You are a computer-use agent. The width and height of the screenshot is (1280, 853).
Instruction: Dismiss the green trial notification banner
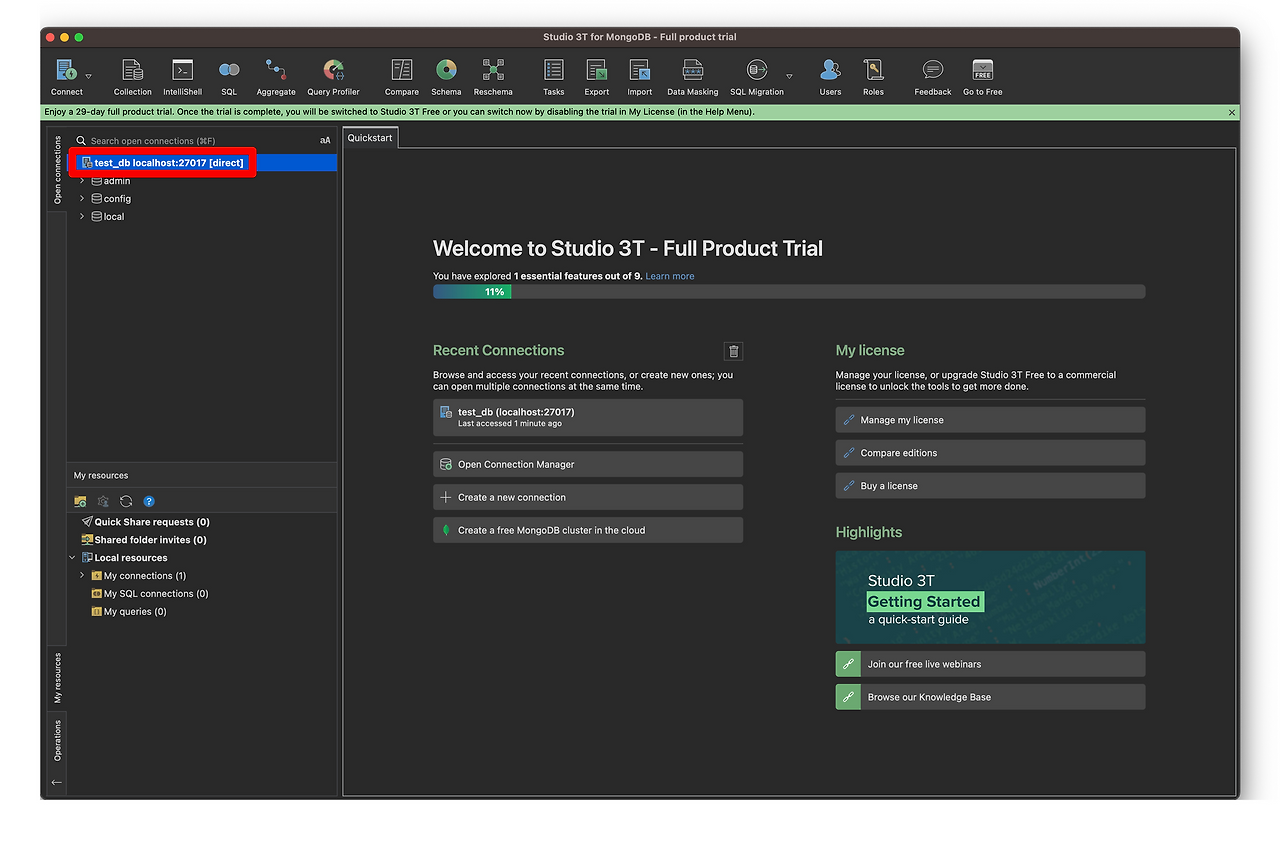tap(1231, 113)
